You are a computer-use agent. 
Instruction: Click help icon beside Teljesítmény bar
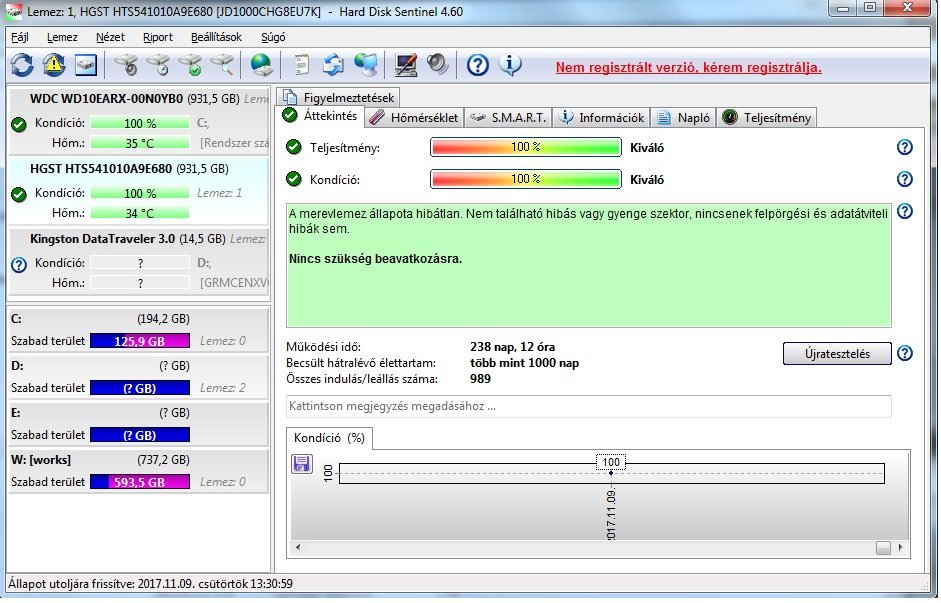[x=904, y=148]
